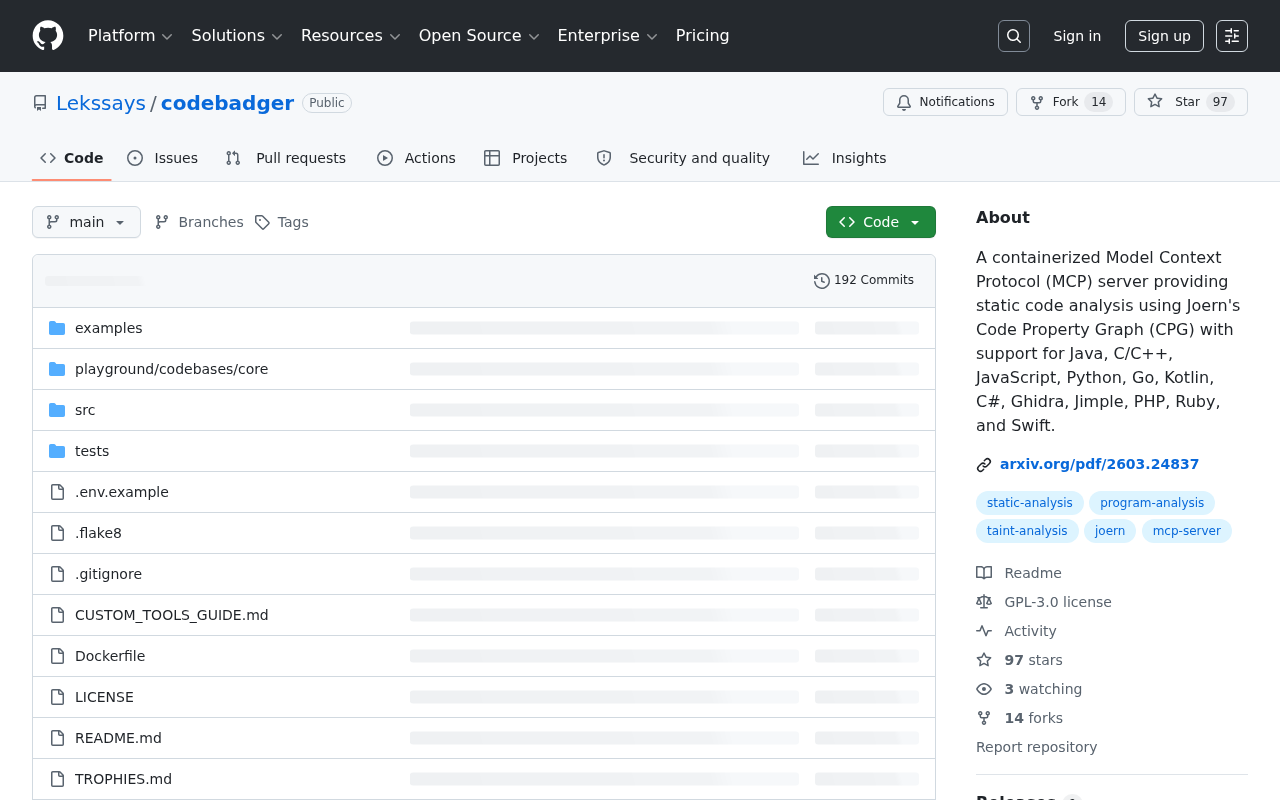
Task: Click the eye icon beside 3 watching
Action: [x=984, y=689]
